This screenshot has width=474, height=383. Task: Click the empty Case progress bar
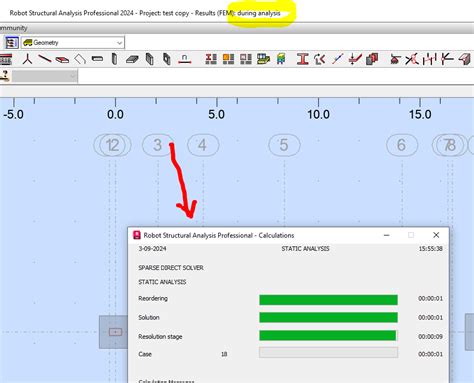click(x=328, y=353)
